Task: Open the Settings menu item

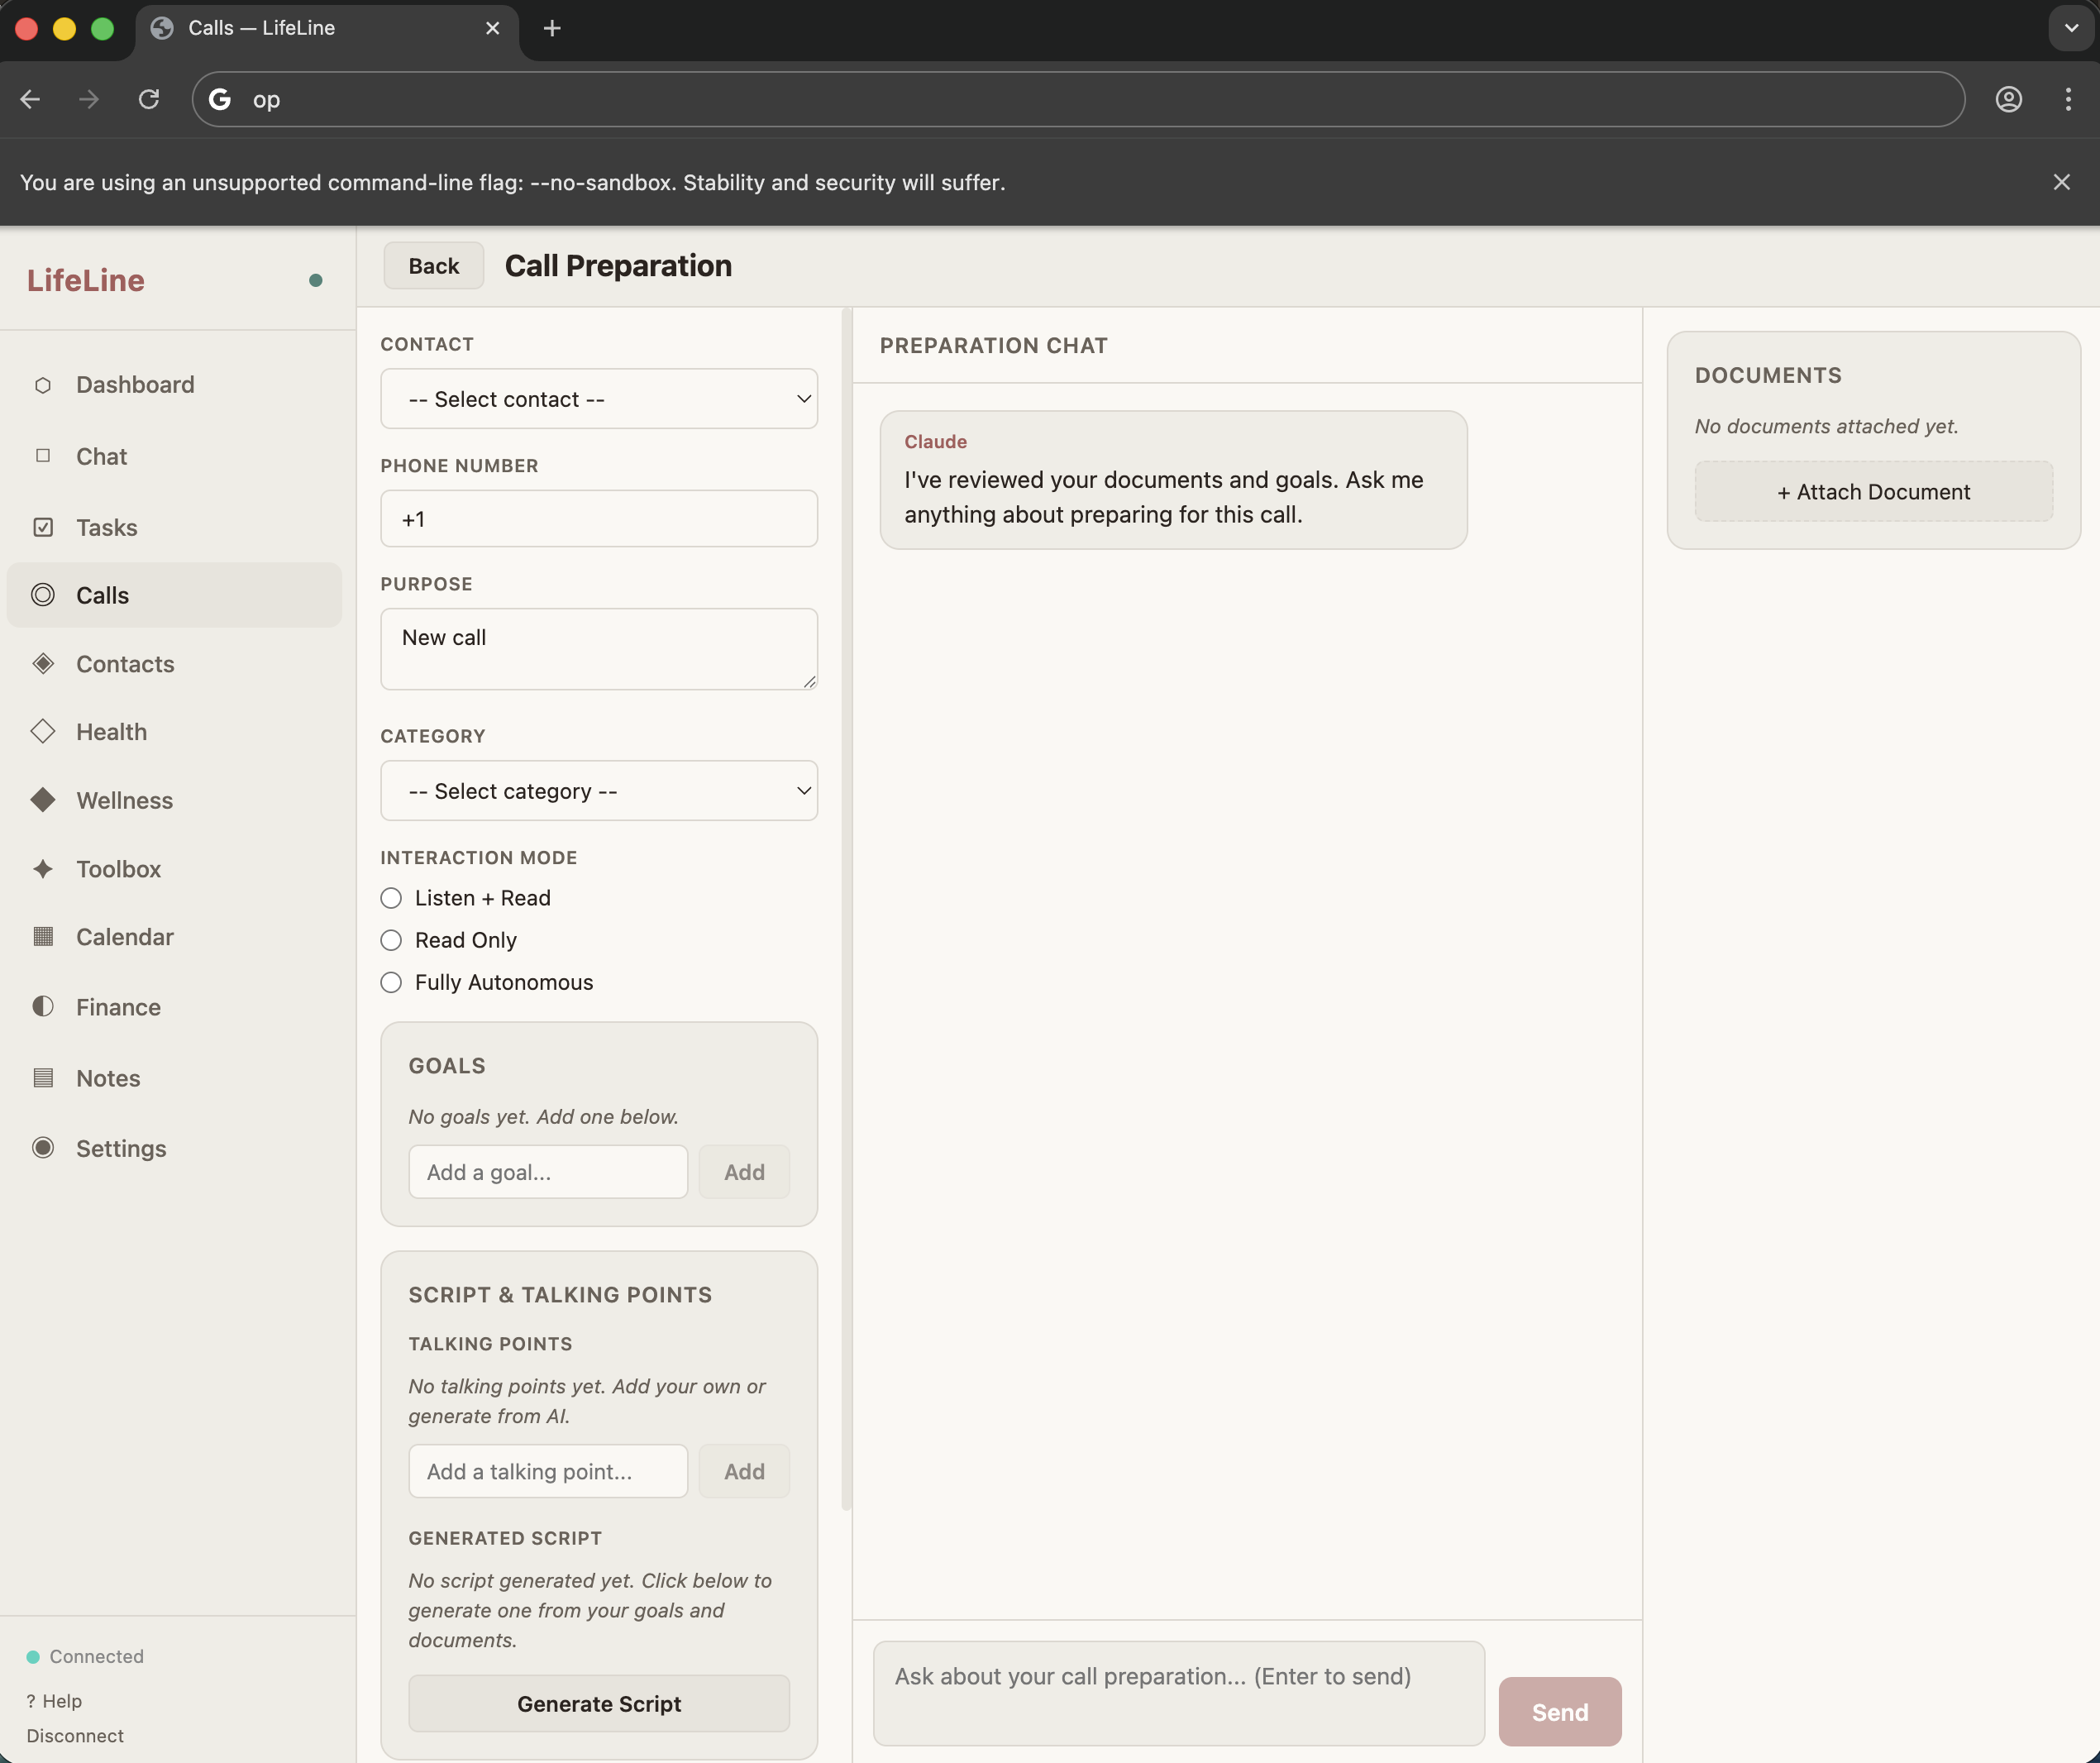Action: click(122, 1148)
